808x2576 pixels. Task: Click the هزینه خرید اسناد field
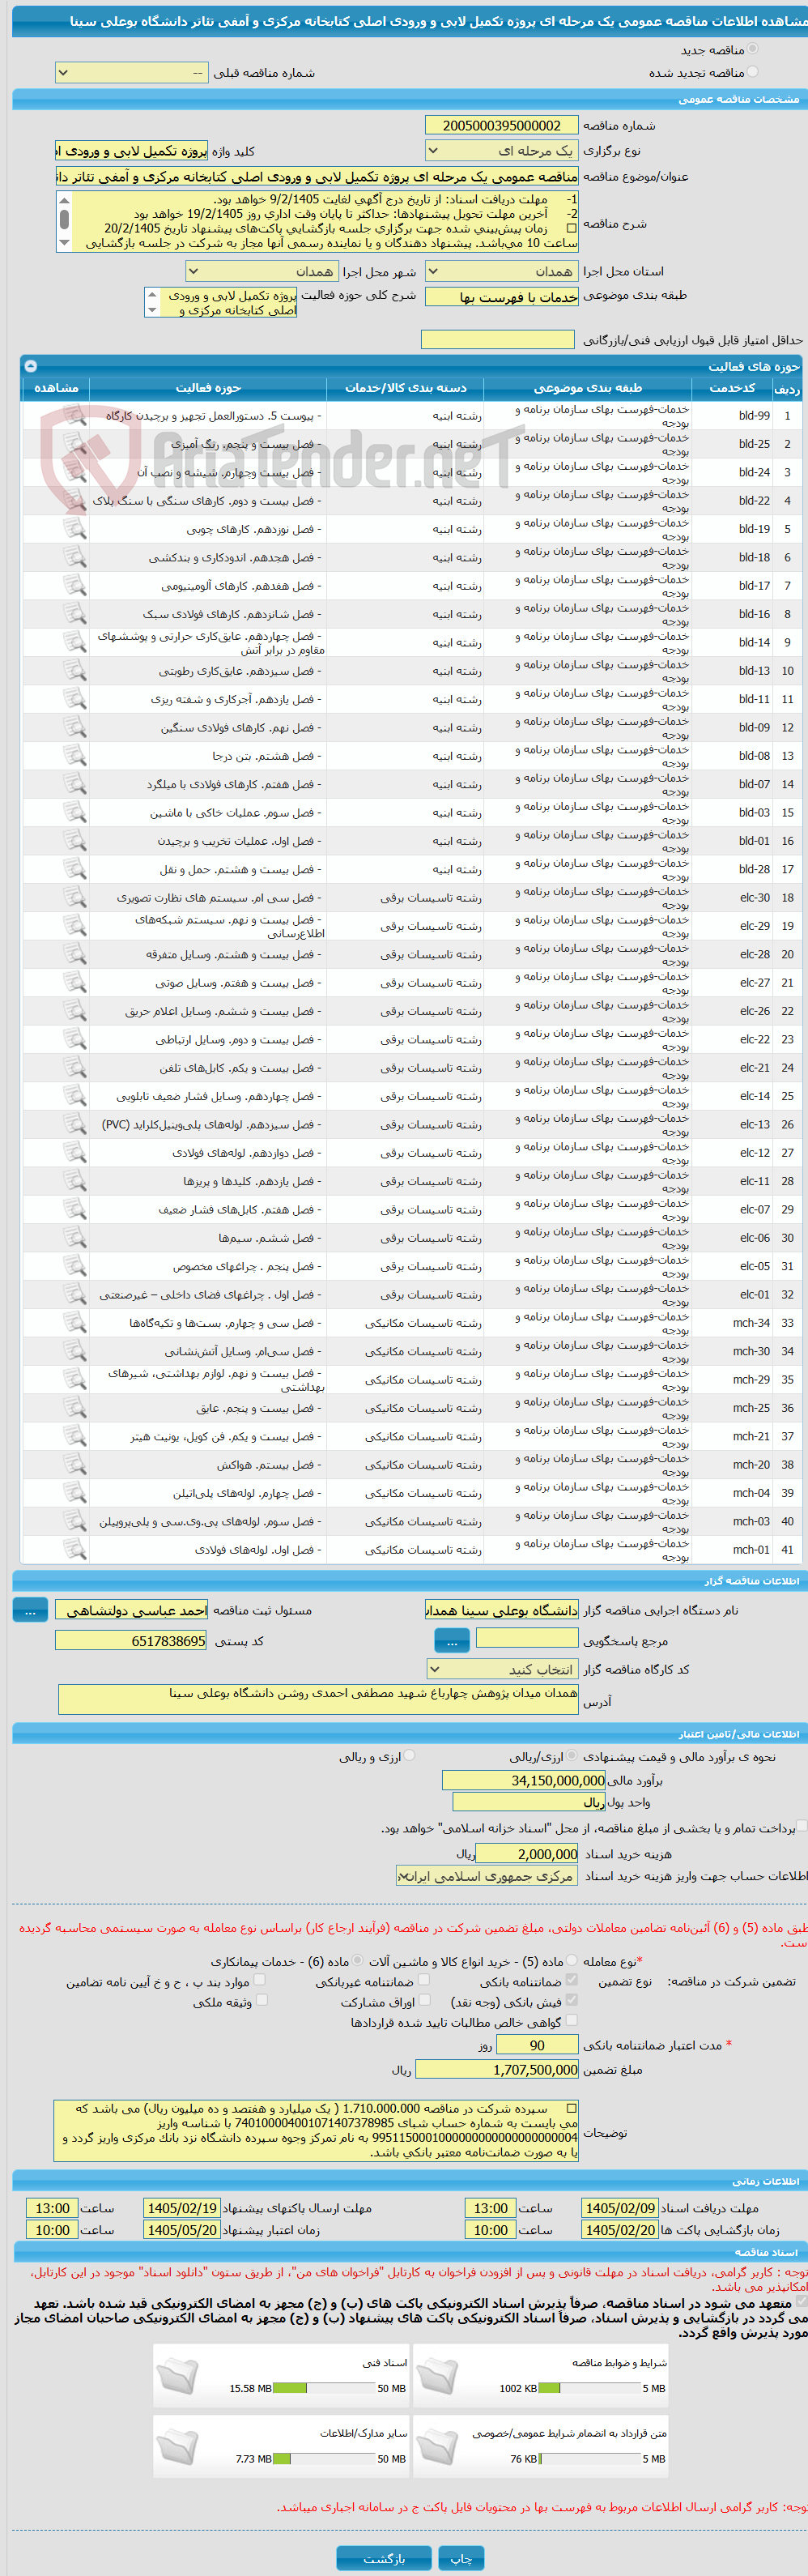click(x=527, y=1853)
